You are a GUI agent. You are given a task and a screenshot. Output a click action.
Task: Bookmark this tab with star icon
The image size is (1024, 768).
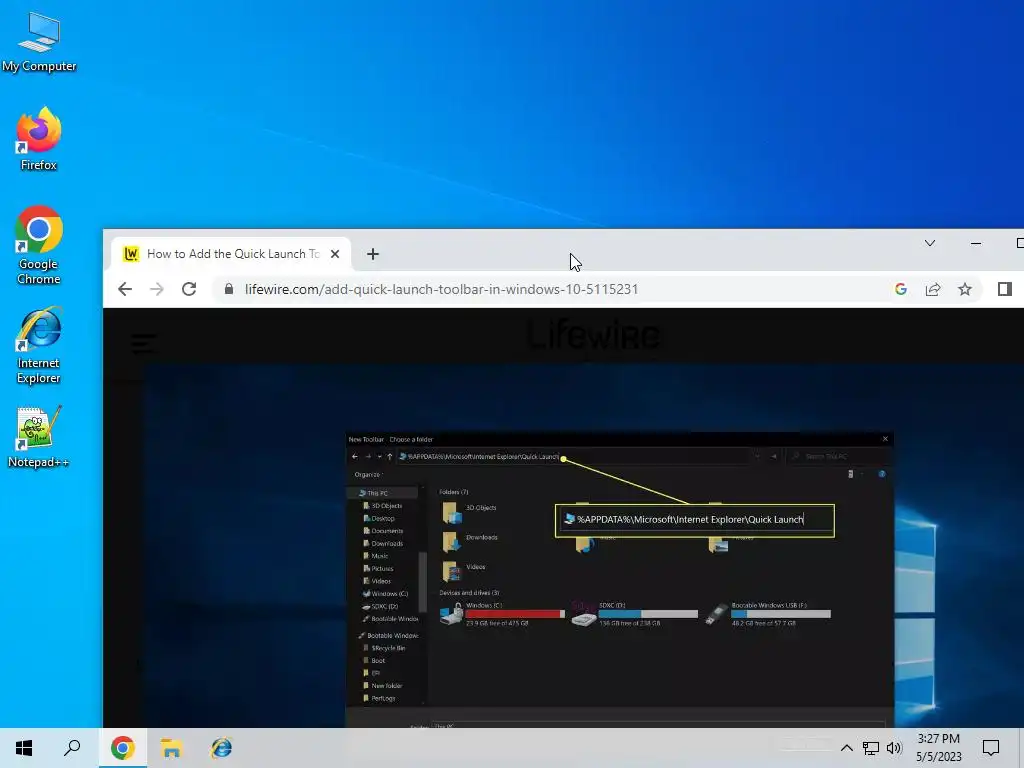coord(965,289)
